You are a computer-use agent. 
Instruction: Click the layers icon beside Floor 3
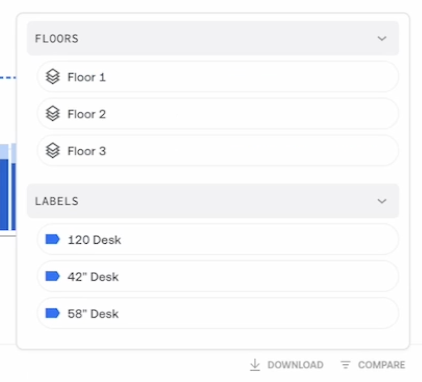click(x=53, y=151)
